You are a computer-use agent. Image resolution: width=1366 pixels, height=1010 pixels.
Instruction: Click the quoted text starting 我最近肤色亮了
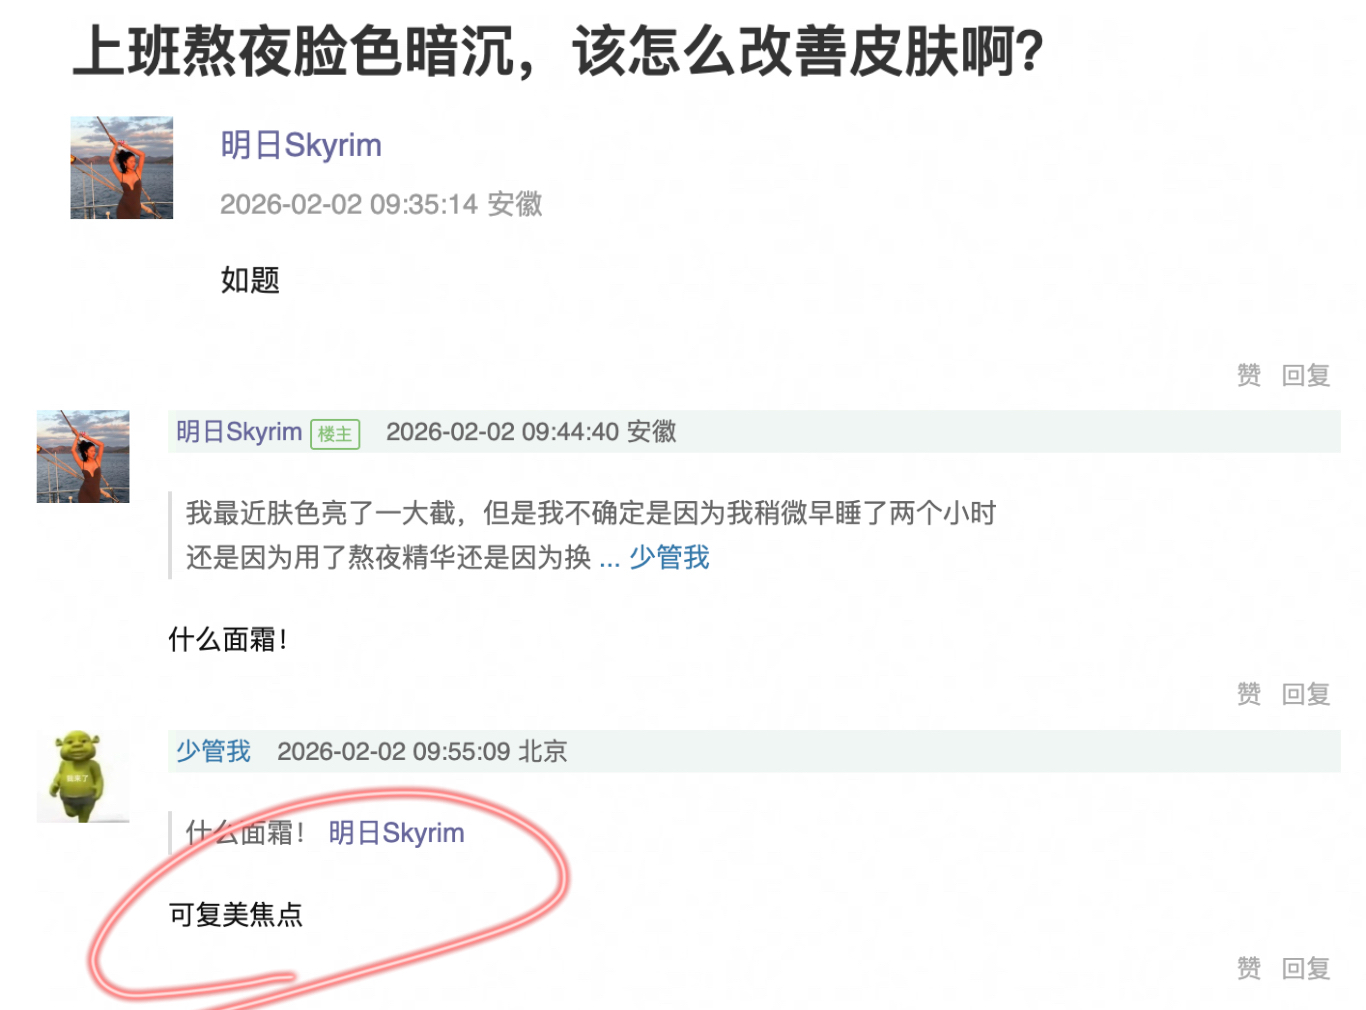(x=591, y=513)
